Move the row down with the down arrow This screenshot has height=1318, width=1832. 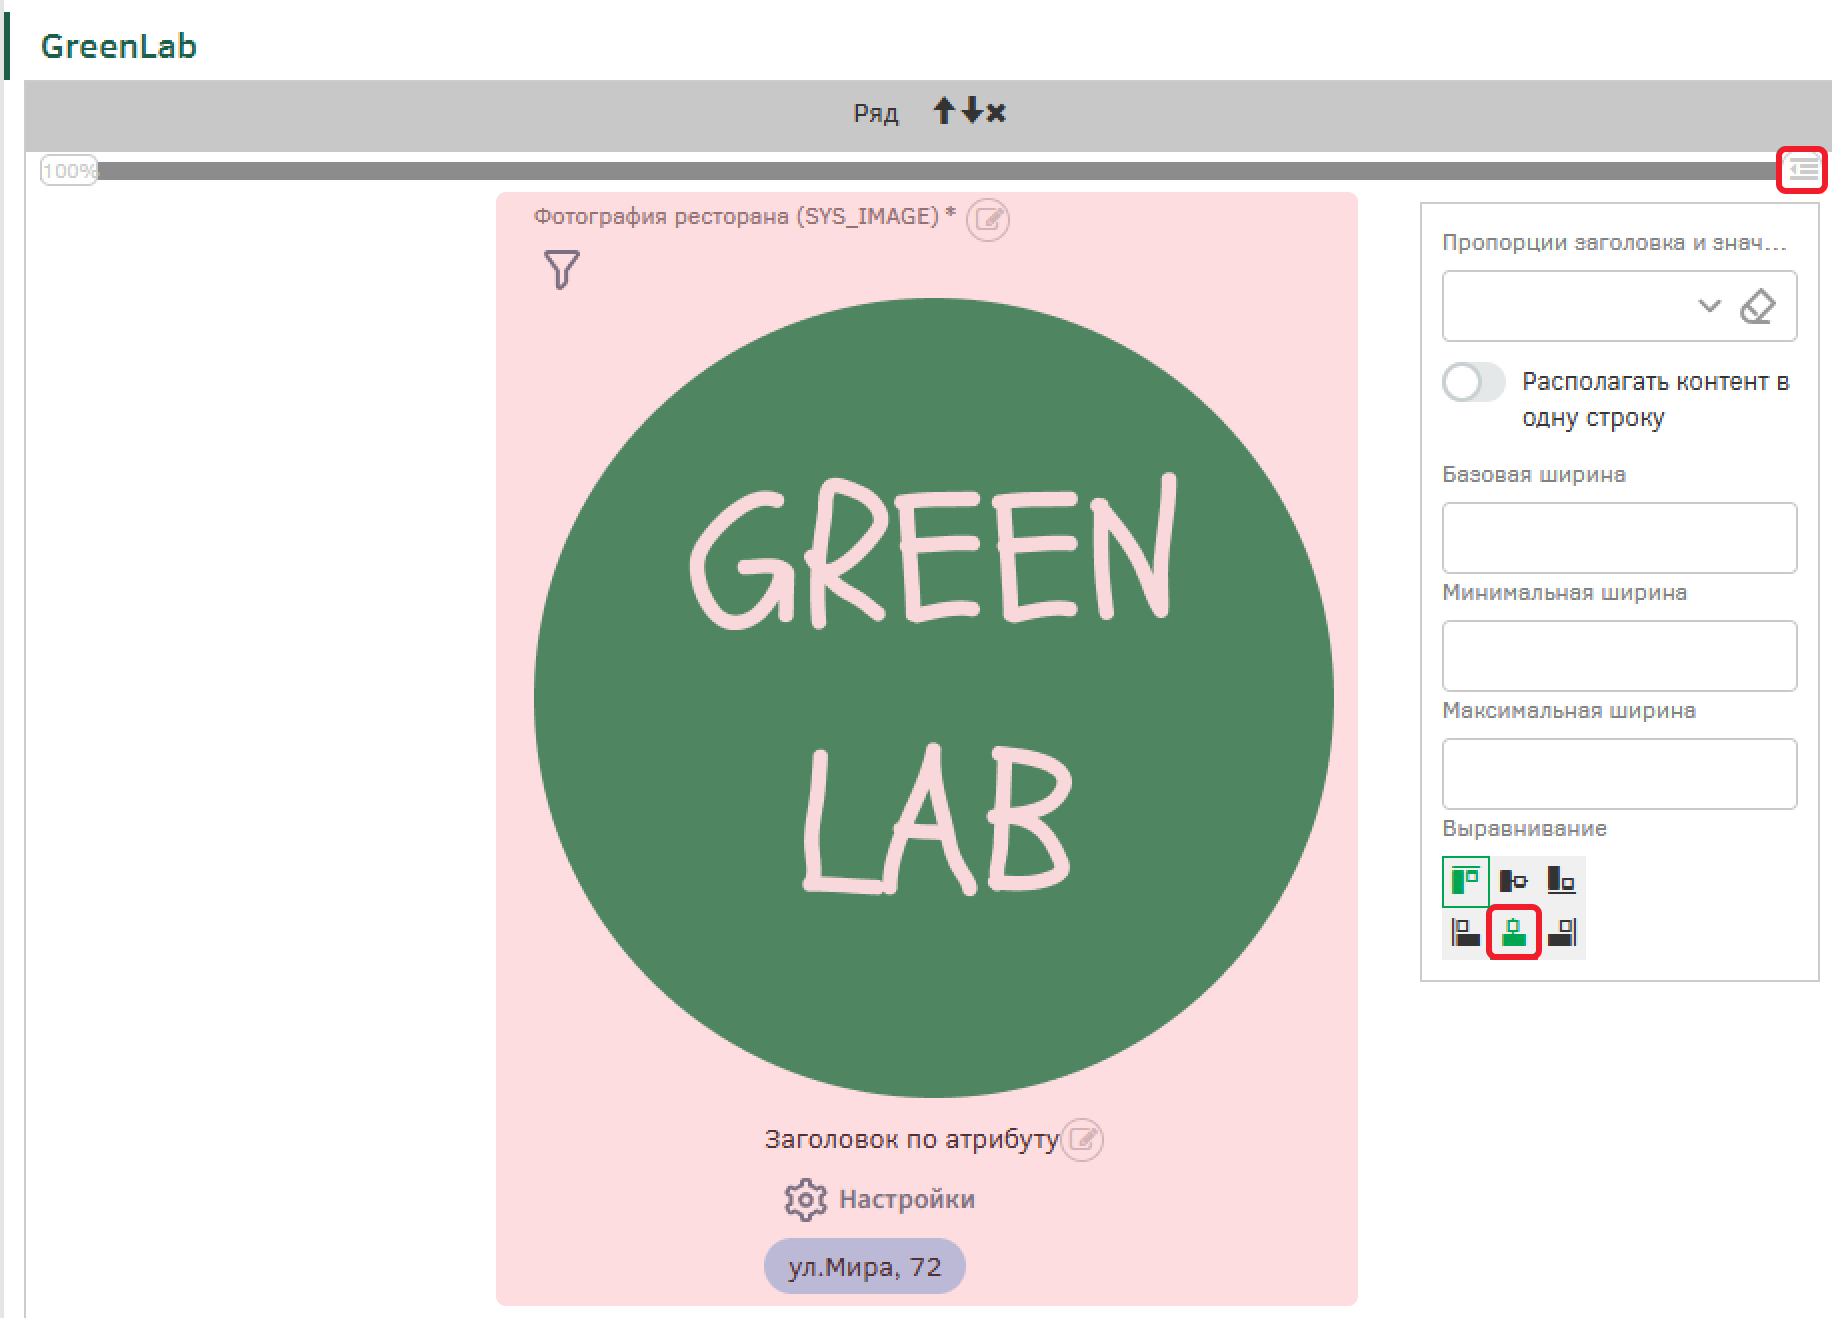click(x=971, y=111)
